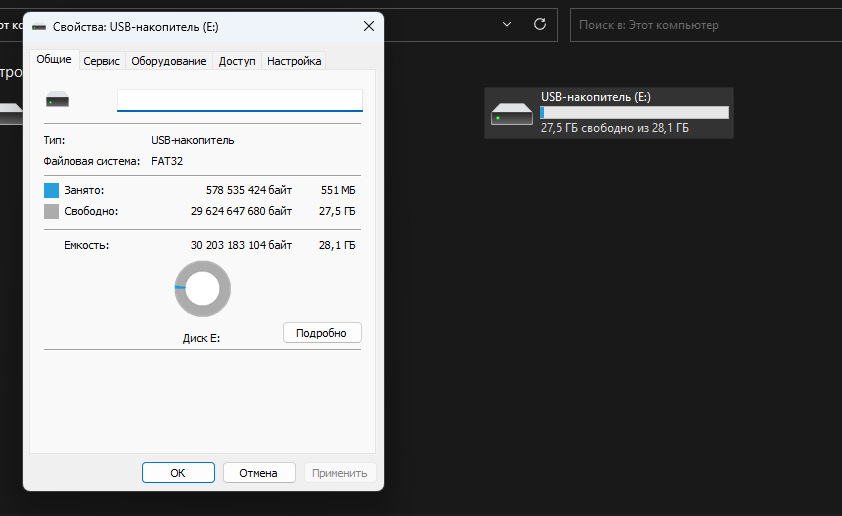Click the 29 624 647 680 байт value
Image resolution: width=842 pixels, height=516 pixels.
(x=241, y=211)
